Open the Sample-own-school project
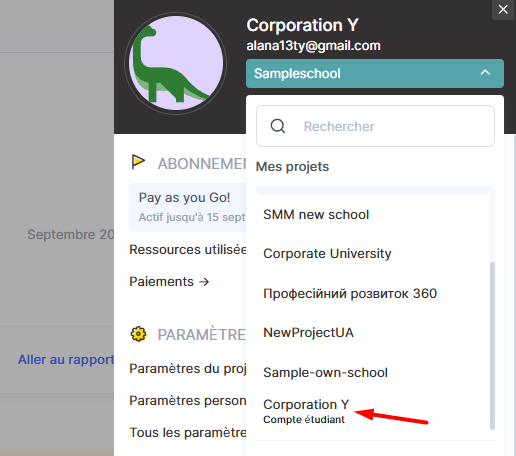516x456 pixels. click(x=325, y=372)
